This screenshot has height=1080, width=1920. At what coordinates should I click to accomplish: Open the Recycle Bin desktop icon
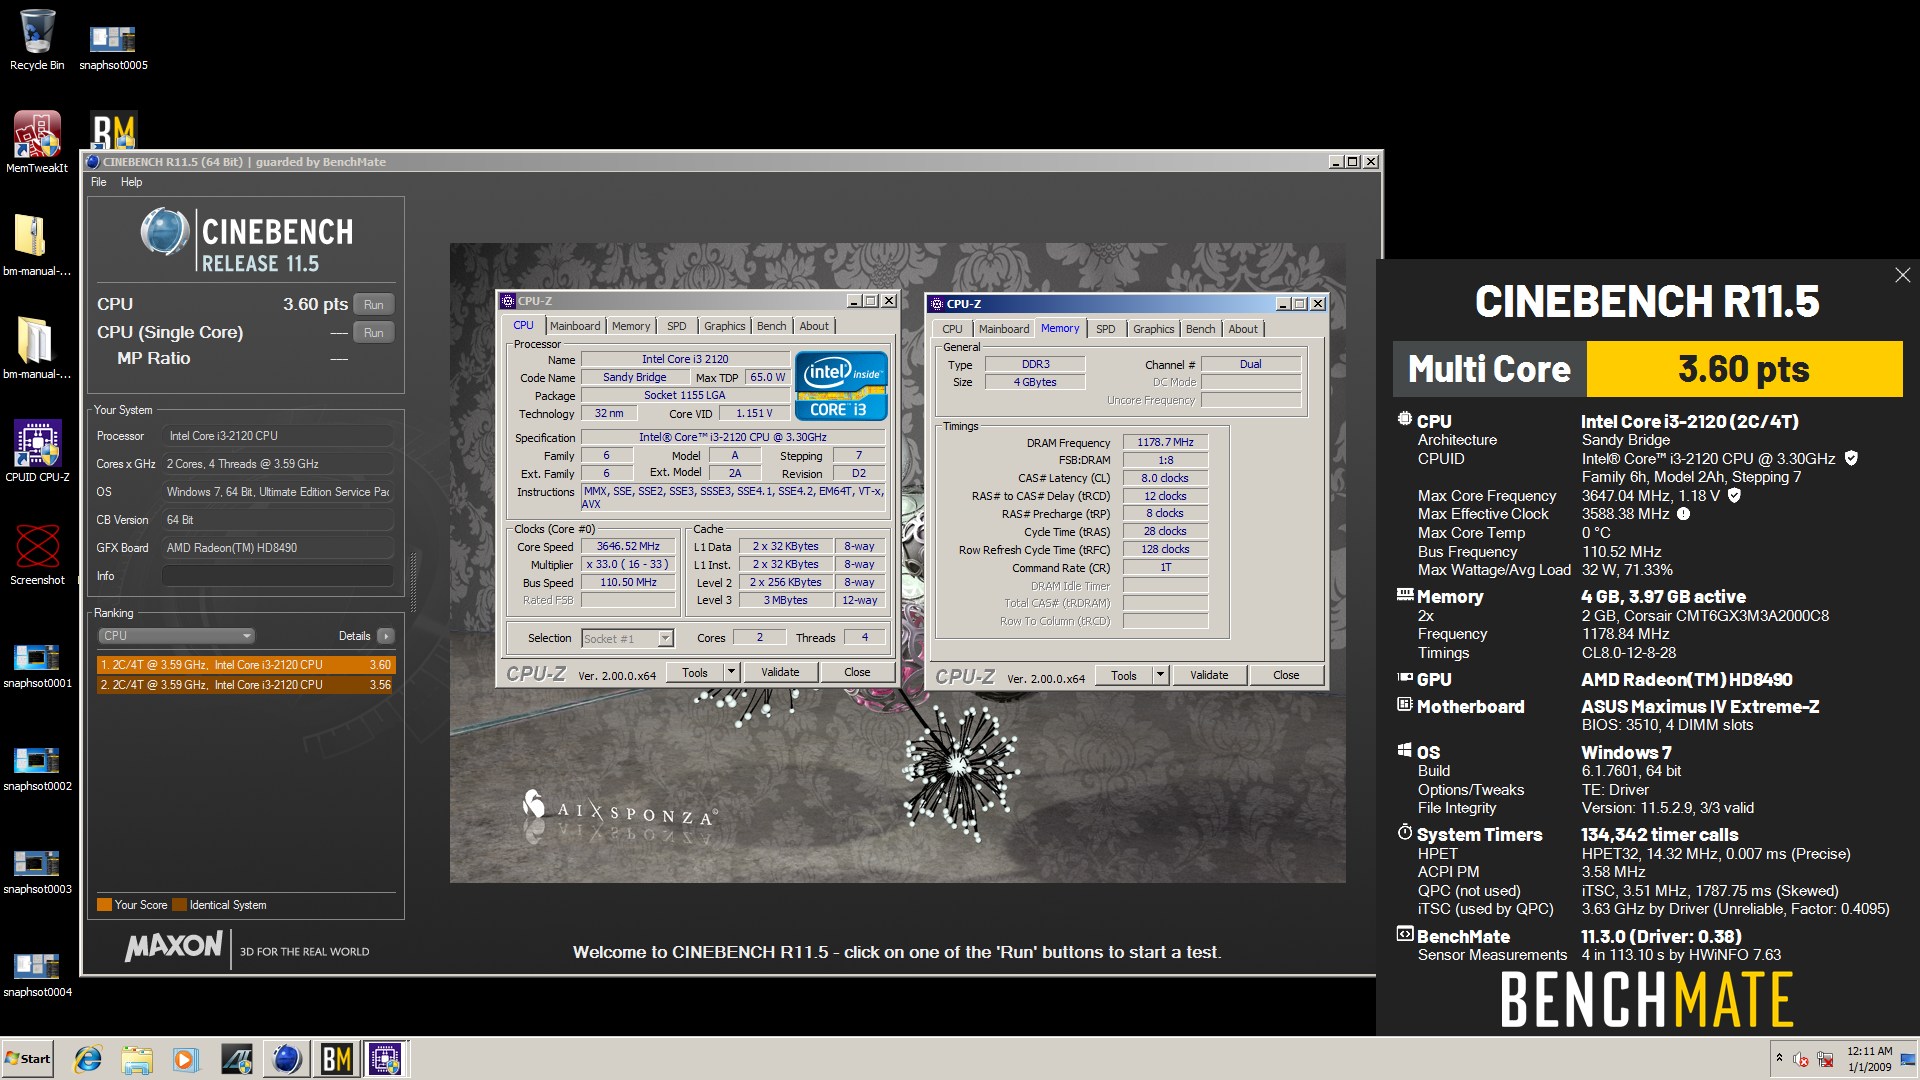[x=37, y=38]
